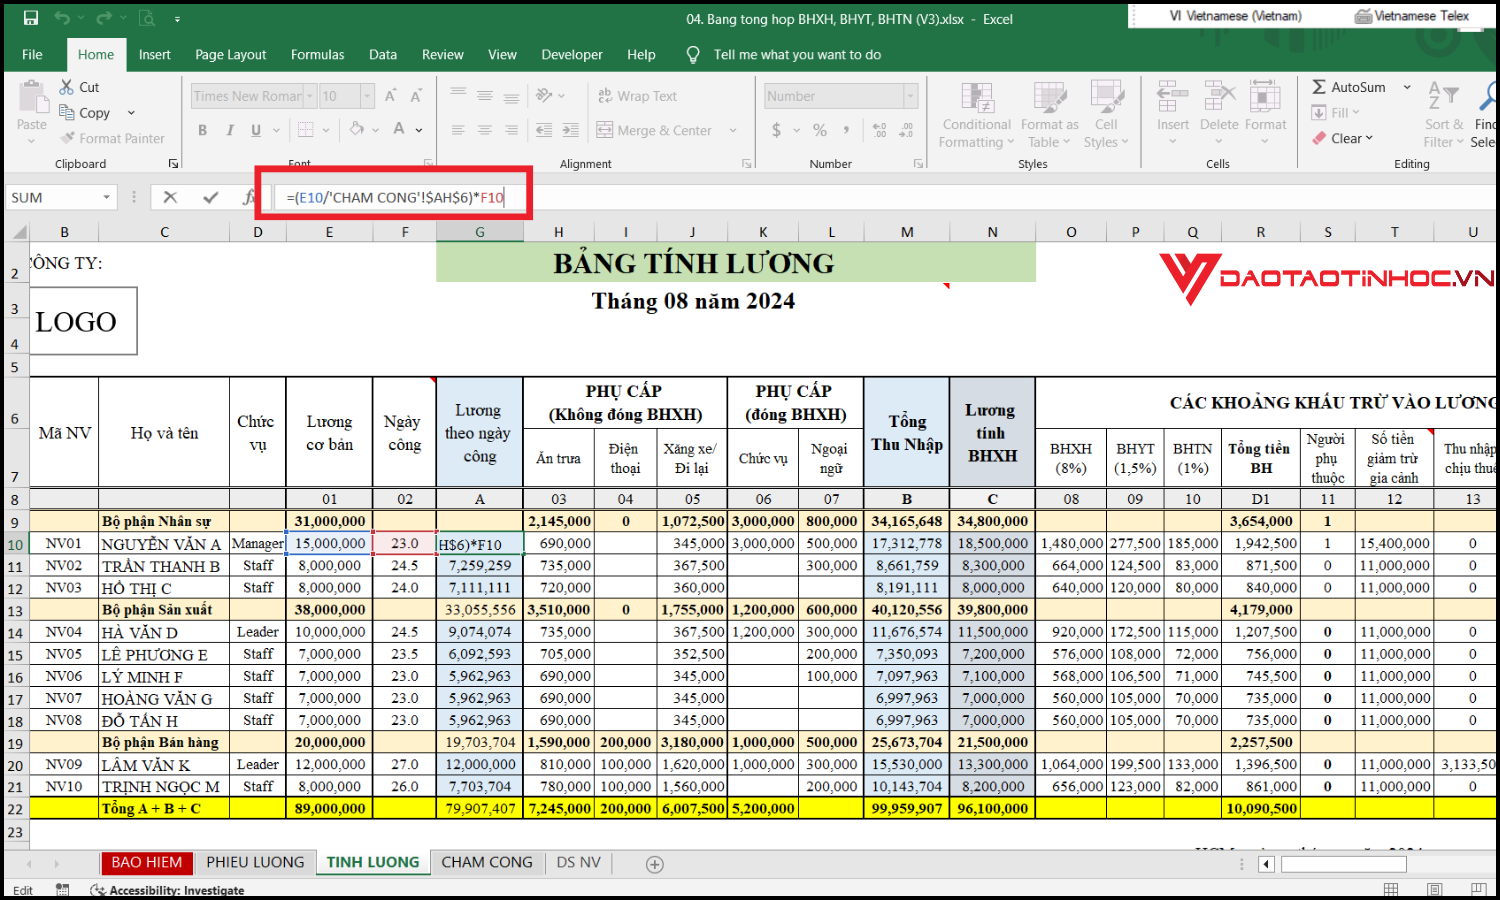
Task: Switch to the Formulas tab
Action: pos(317,55)
